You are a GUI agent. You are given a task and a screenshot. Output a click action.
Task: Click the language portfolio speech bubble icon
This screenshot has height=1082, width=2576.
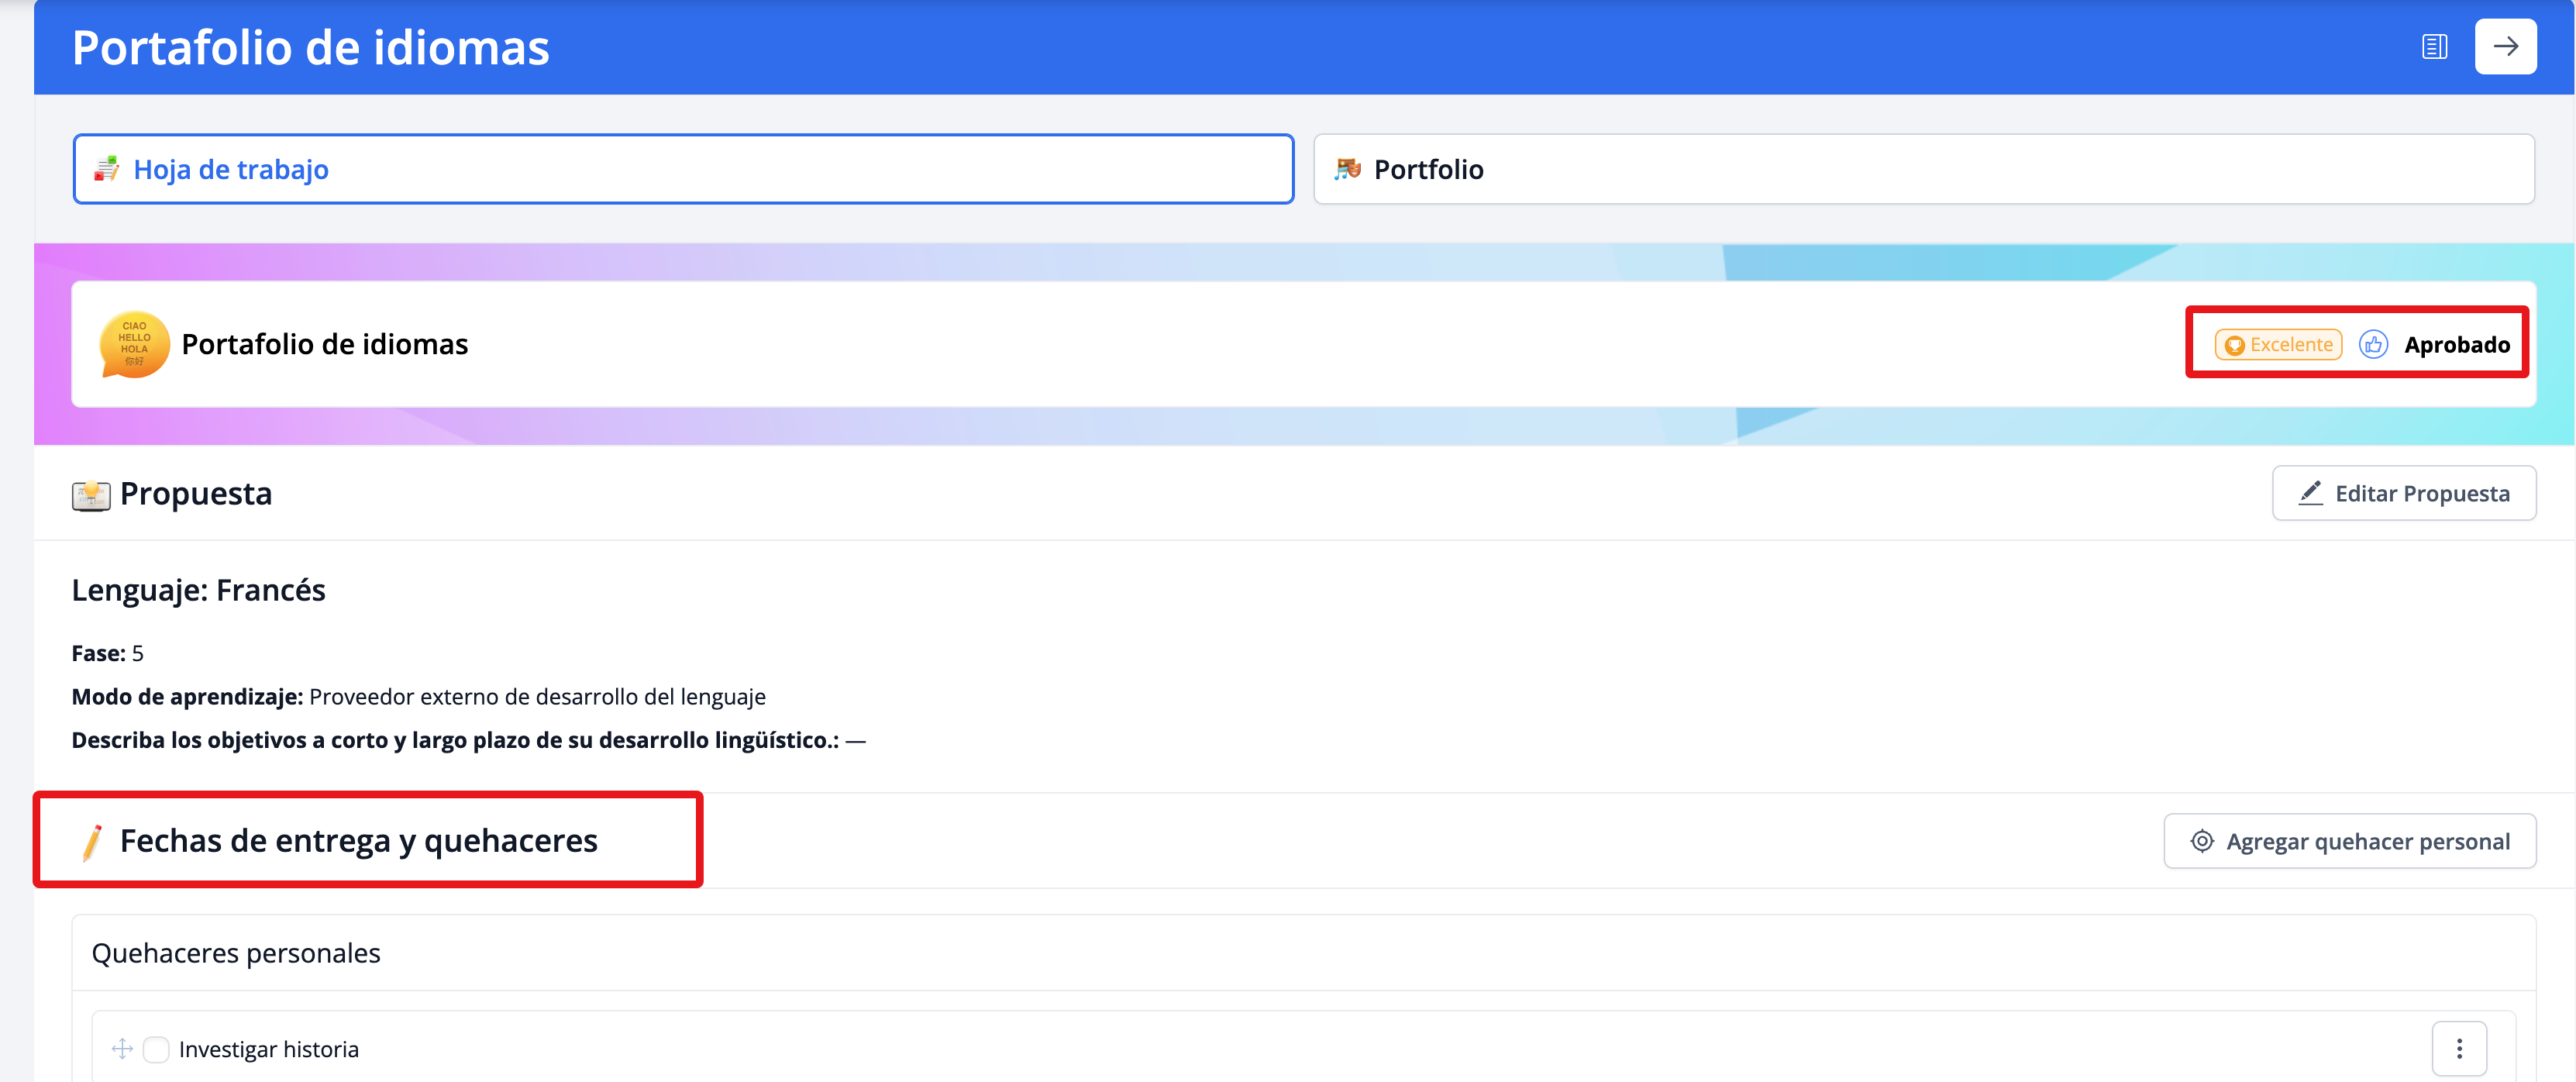pyautogui.click(x=134, y=344)
